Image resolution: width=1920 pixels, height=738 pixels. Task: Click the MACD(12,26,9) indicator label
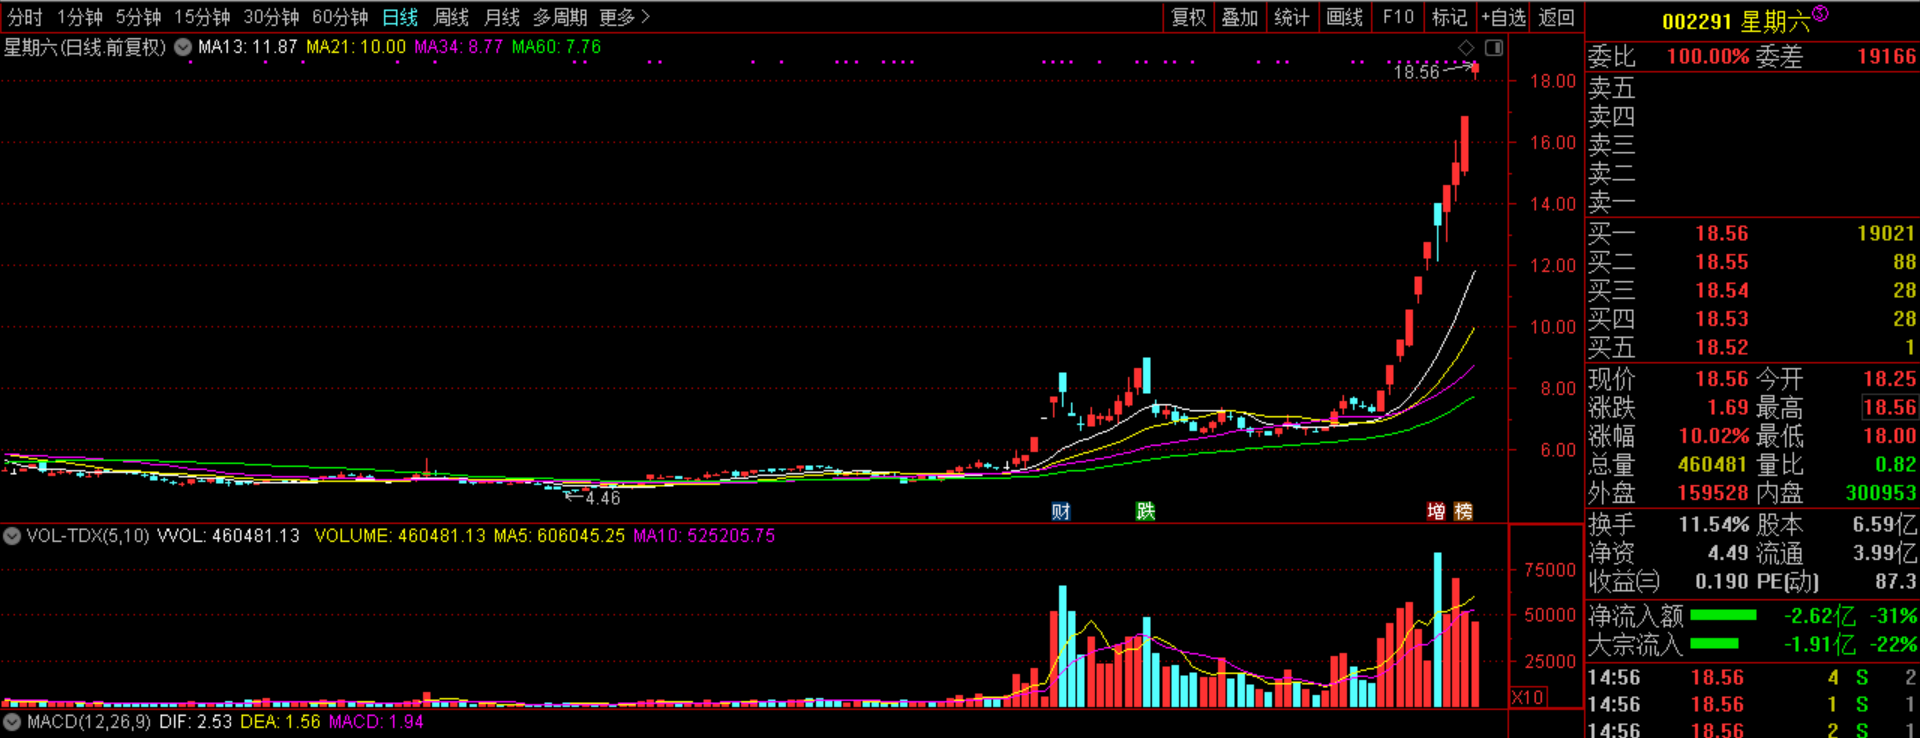[x=88, y=722]
